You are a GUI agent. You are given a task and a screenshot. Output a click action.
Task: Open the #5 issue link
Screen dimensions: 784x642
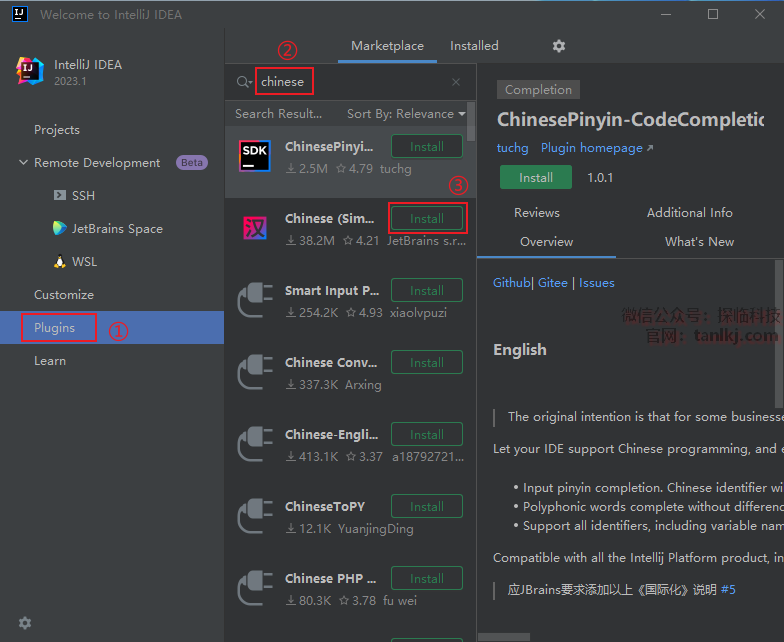click(728, 590)
